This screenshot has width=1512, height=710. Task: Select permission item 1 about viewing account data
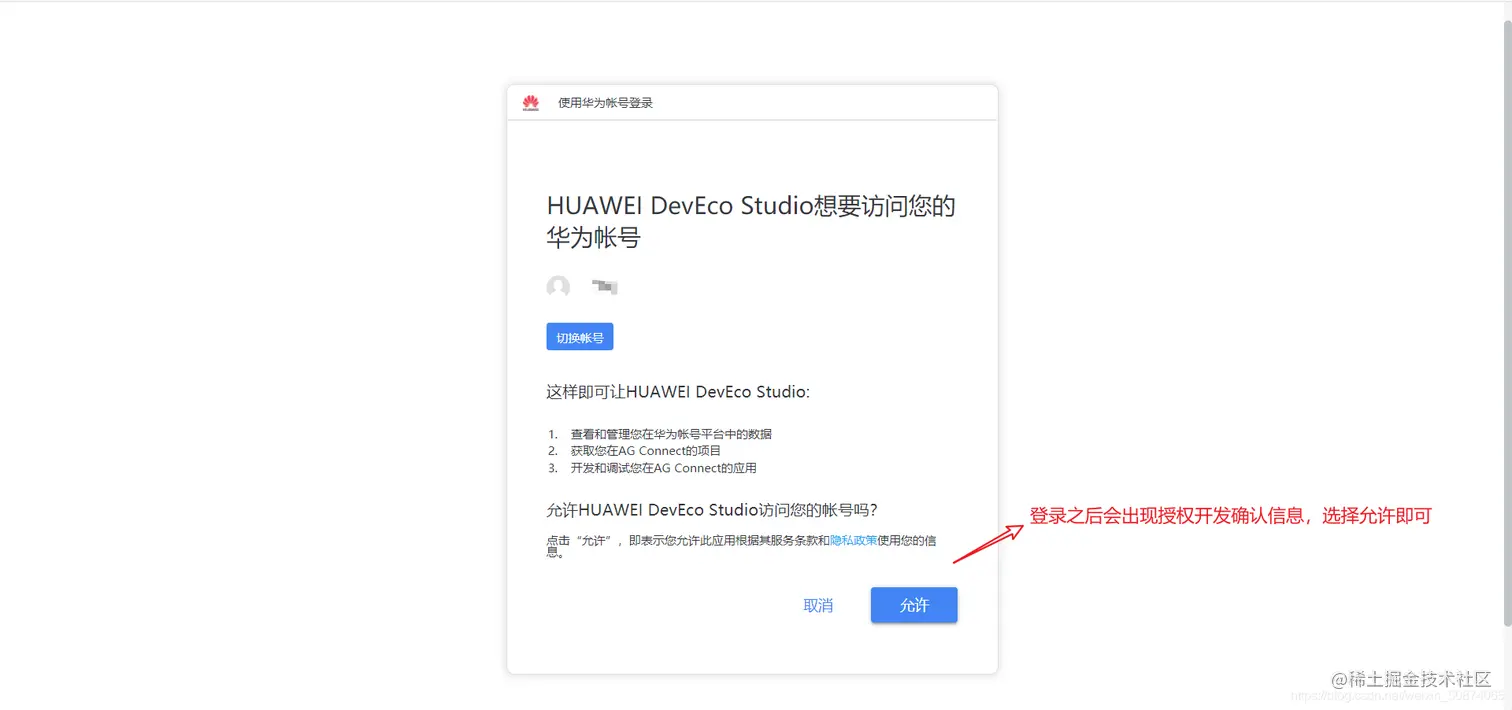pyautogui.click(x=672, y=433)
